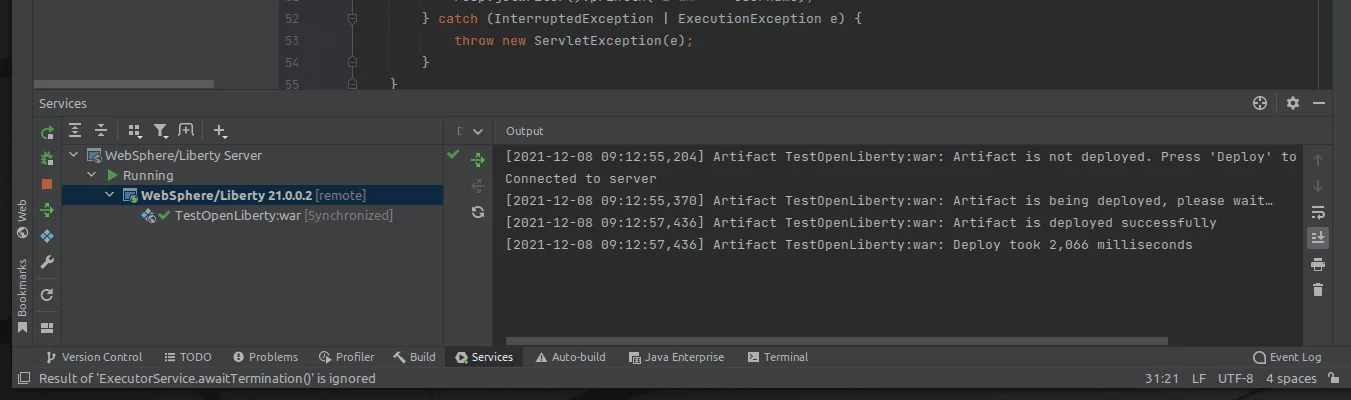Click the wrench icon to edit configuration
Image resolution: width=1351 pixels, height=400 pixels.
(47, 262)
